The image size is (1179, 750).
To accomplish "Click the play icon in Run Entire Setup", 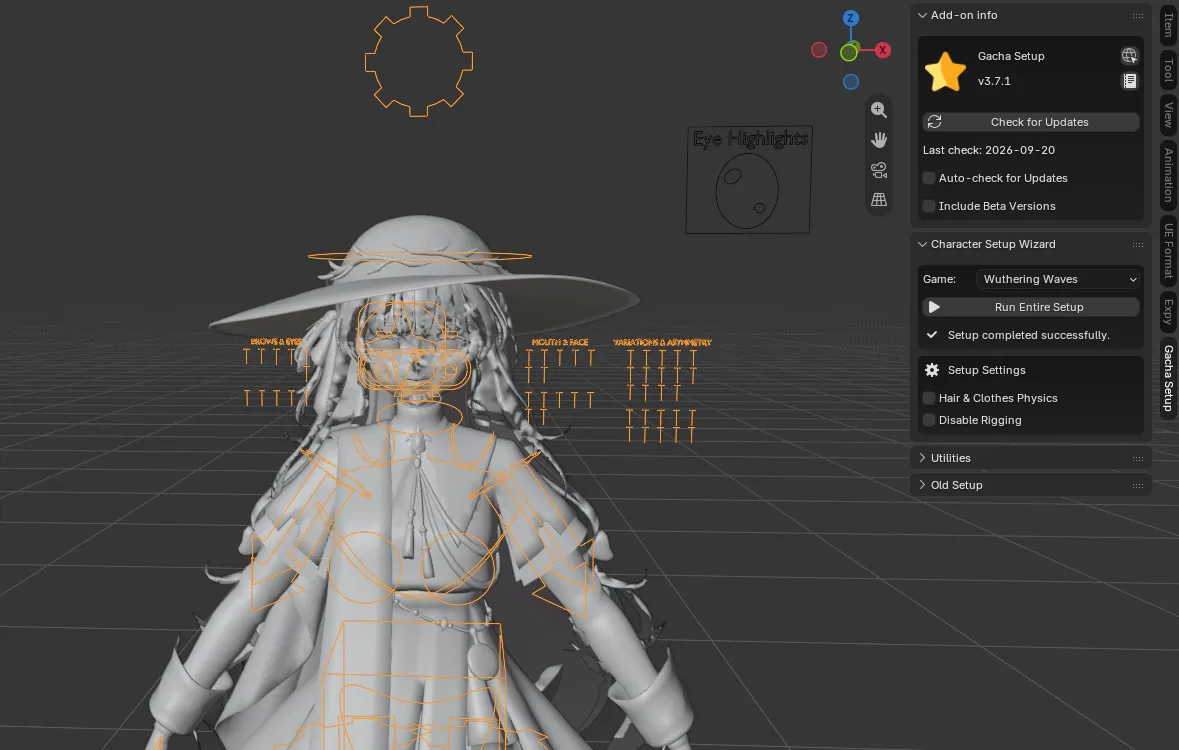I will tap(934, 307).
